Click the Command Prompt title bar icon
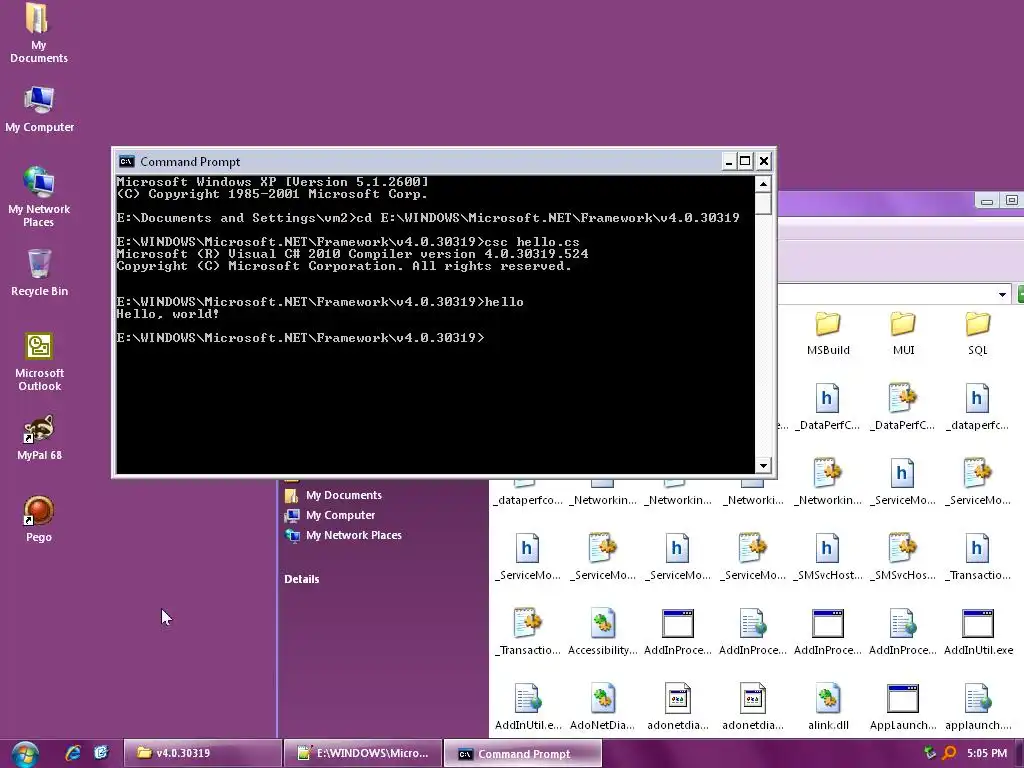 pos(127,161)
